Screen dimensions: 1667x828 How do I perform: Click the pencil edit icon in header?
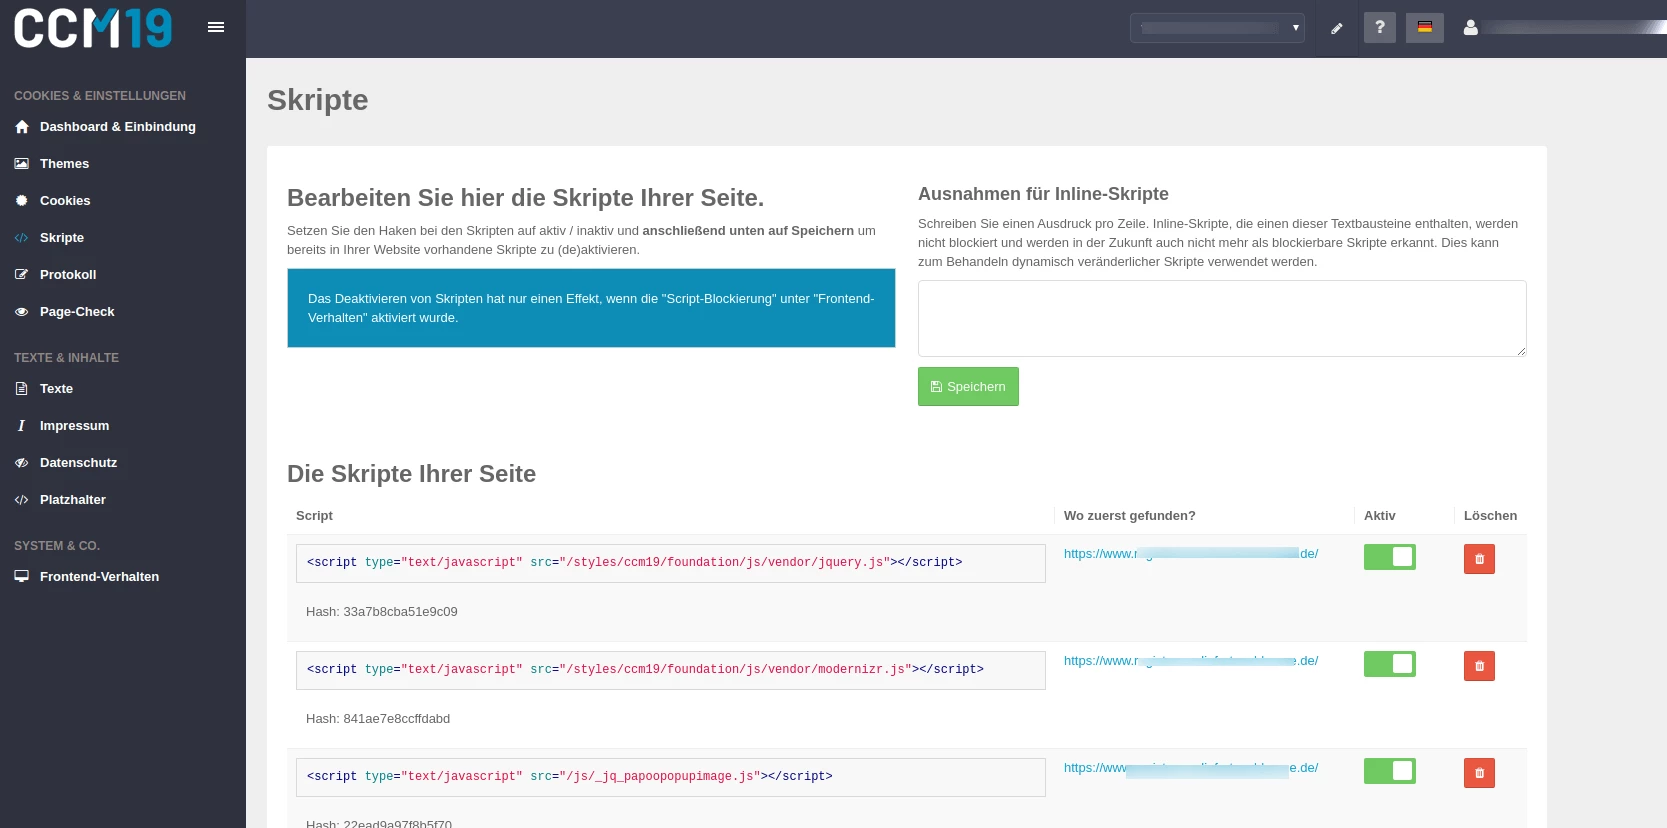(1336, 28)
